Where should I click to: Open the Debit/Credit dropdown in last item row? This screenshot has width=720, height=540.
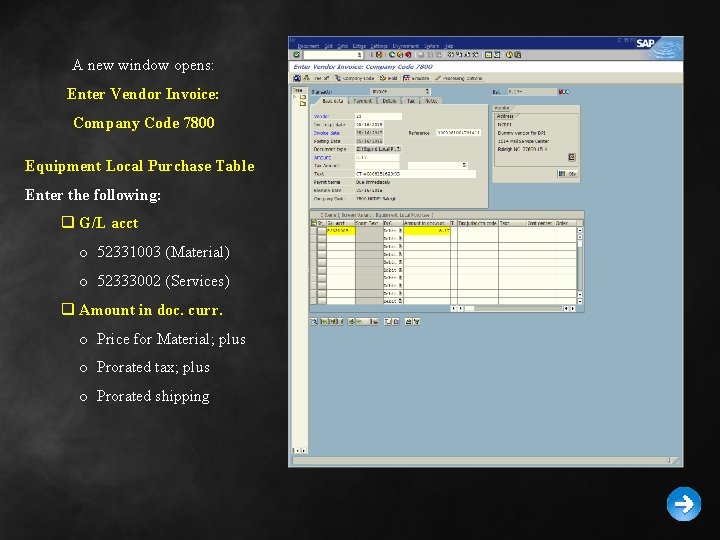coord(400,301)
